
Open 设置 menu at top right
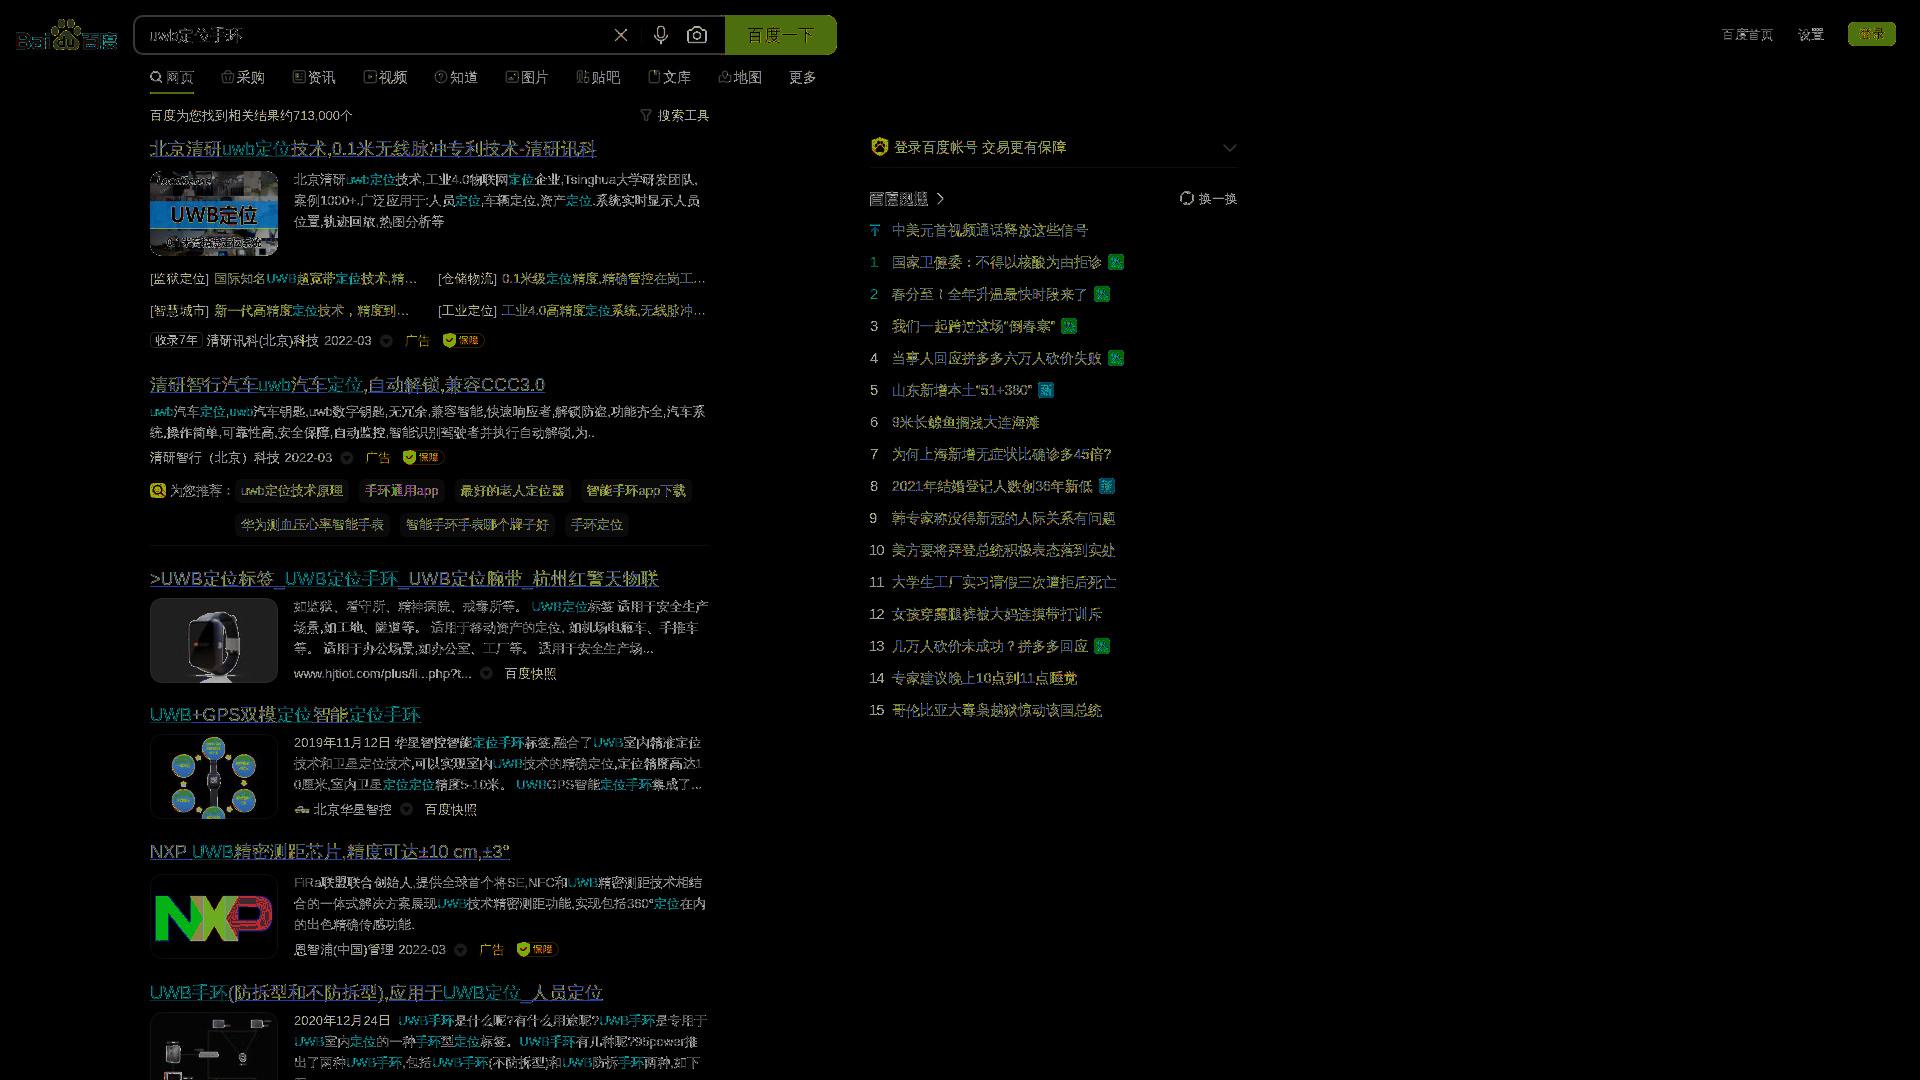[1811, 34]
